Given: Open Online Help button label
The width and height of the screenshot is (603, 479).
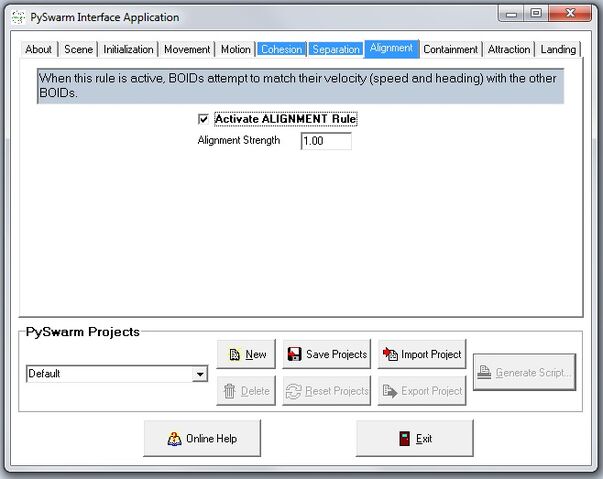Looking at the screenshot, I should [x=211, y=439].
